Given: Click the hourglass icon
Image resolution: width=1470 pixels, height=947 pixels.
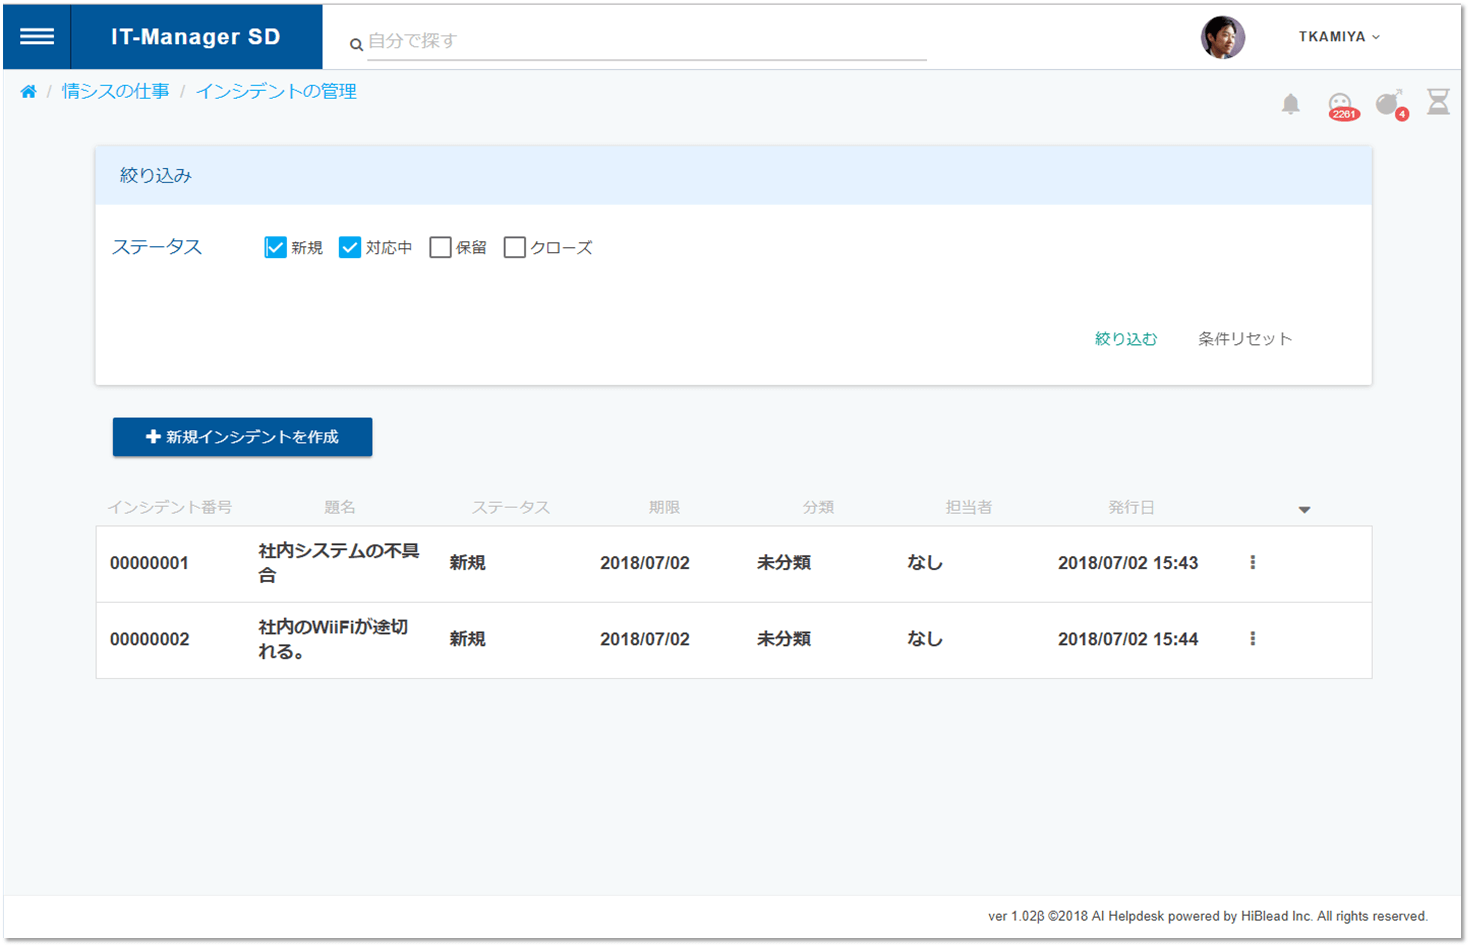Looking at the screenshot, I should (x=1438, y=102).
